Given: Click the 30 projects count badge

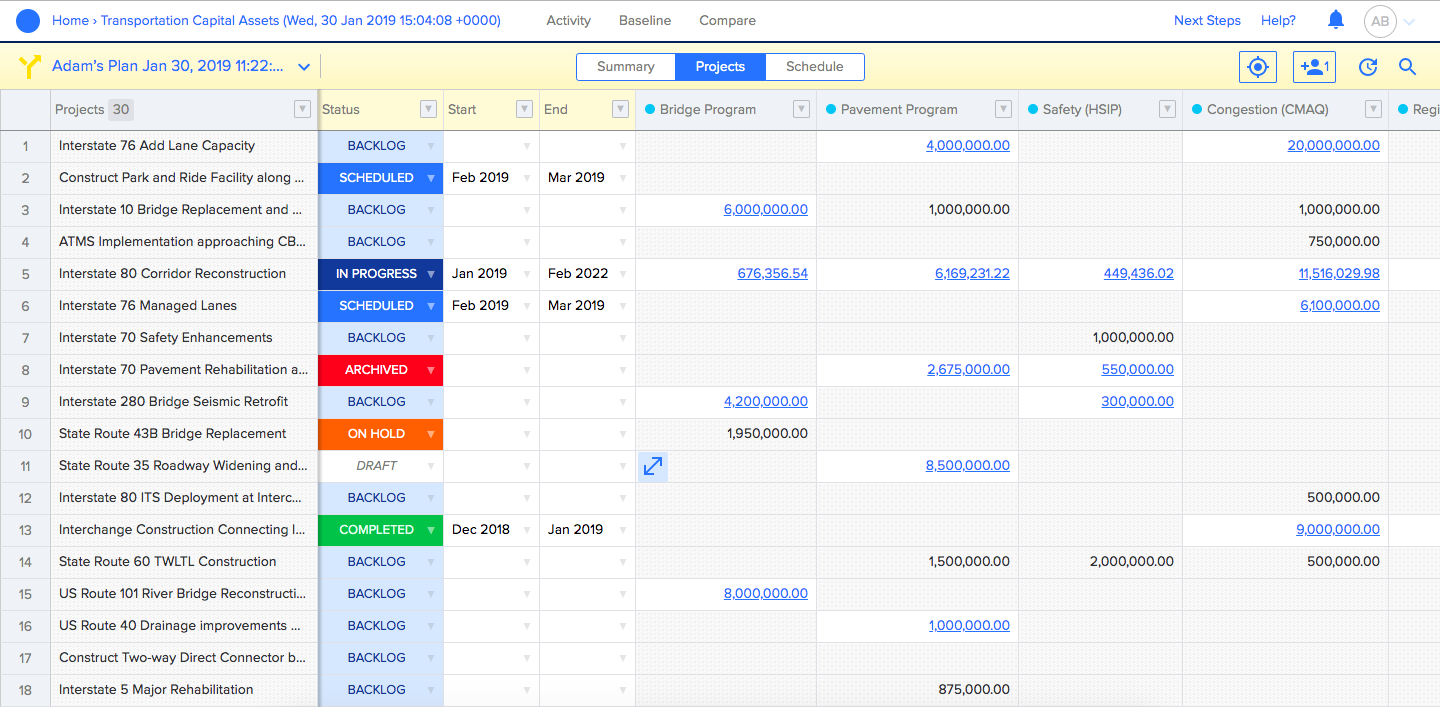Looking at the screenshot, I should [x=120, y=110].
